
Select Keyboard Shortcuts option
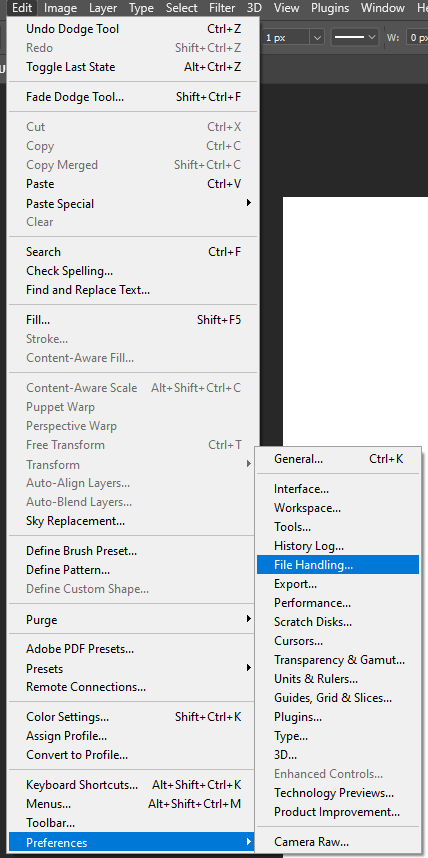pyautogui.click(x=133, y=785)
